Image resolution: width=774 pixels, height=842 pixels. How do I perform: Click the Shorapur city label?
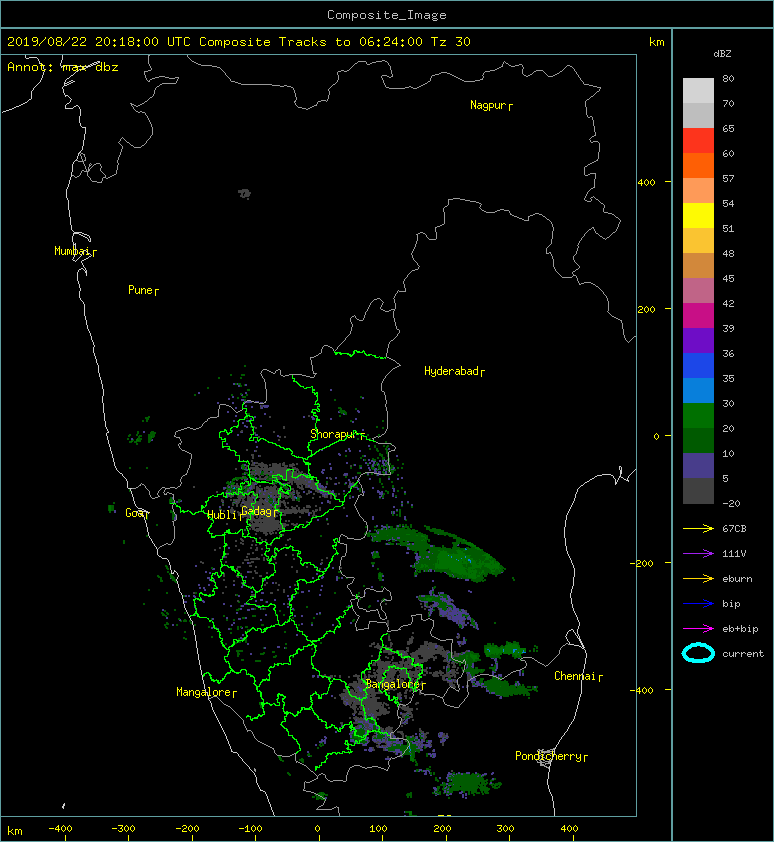point(337,434)
